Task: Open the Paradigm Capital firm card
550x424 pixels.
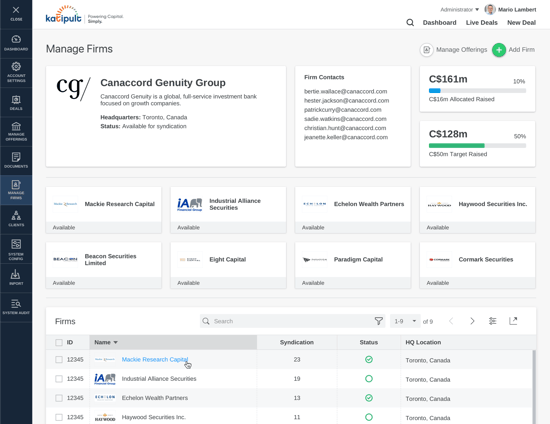Action: 353,265
